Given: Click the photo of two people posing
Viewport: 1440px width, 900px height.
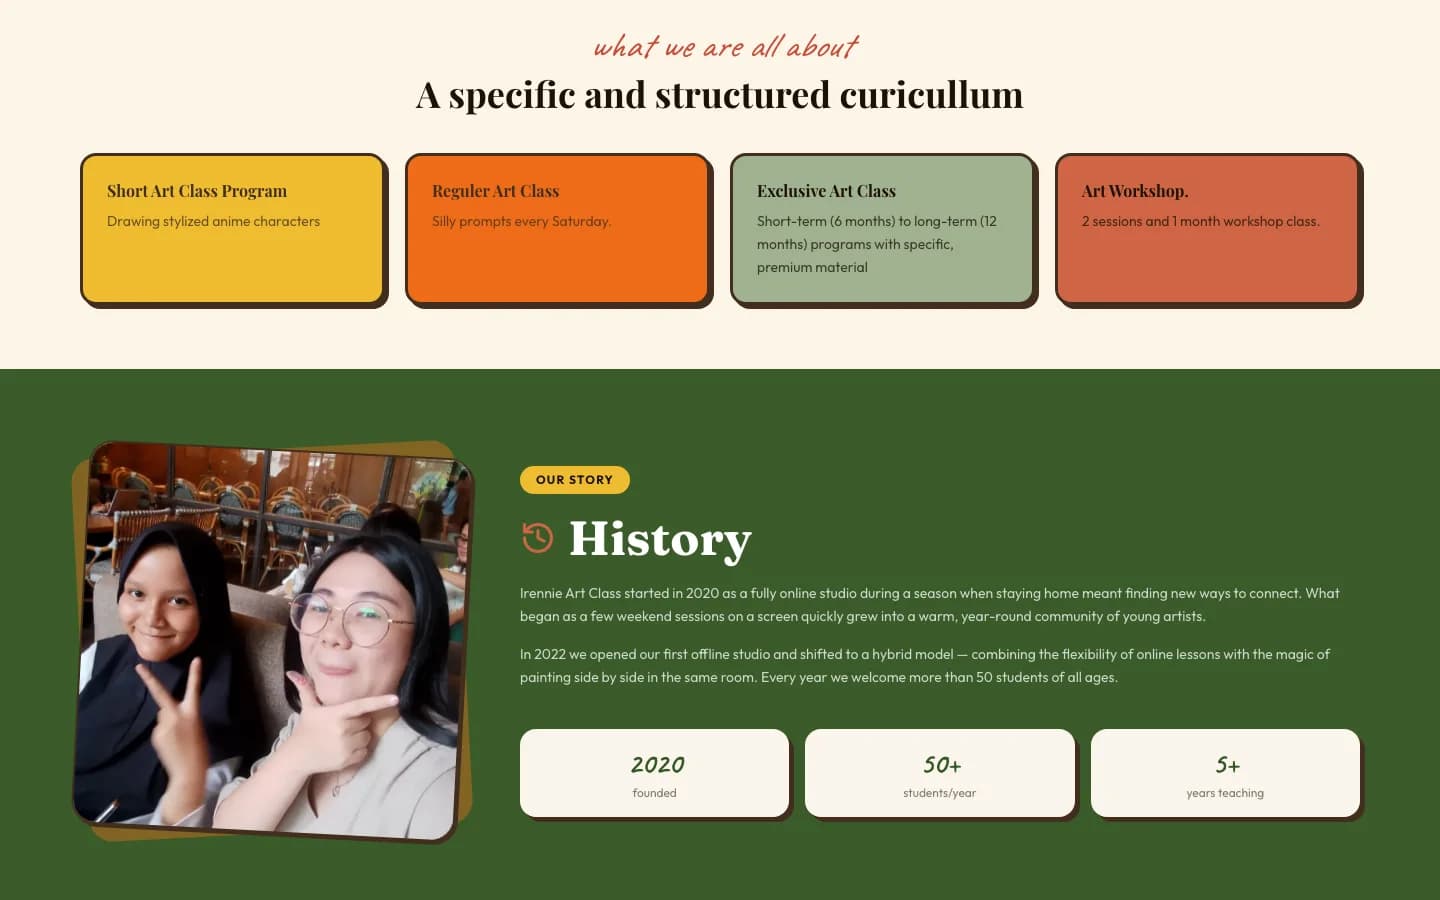Looking at the screenshot, I should 272,641.
